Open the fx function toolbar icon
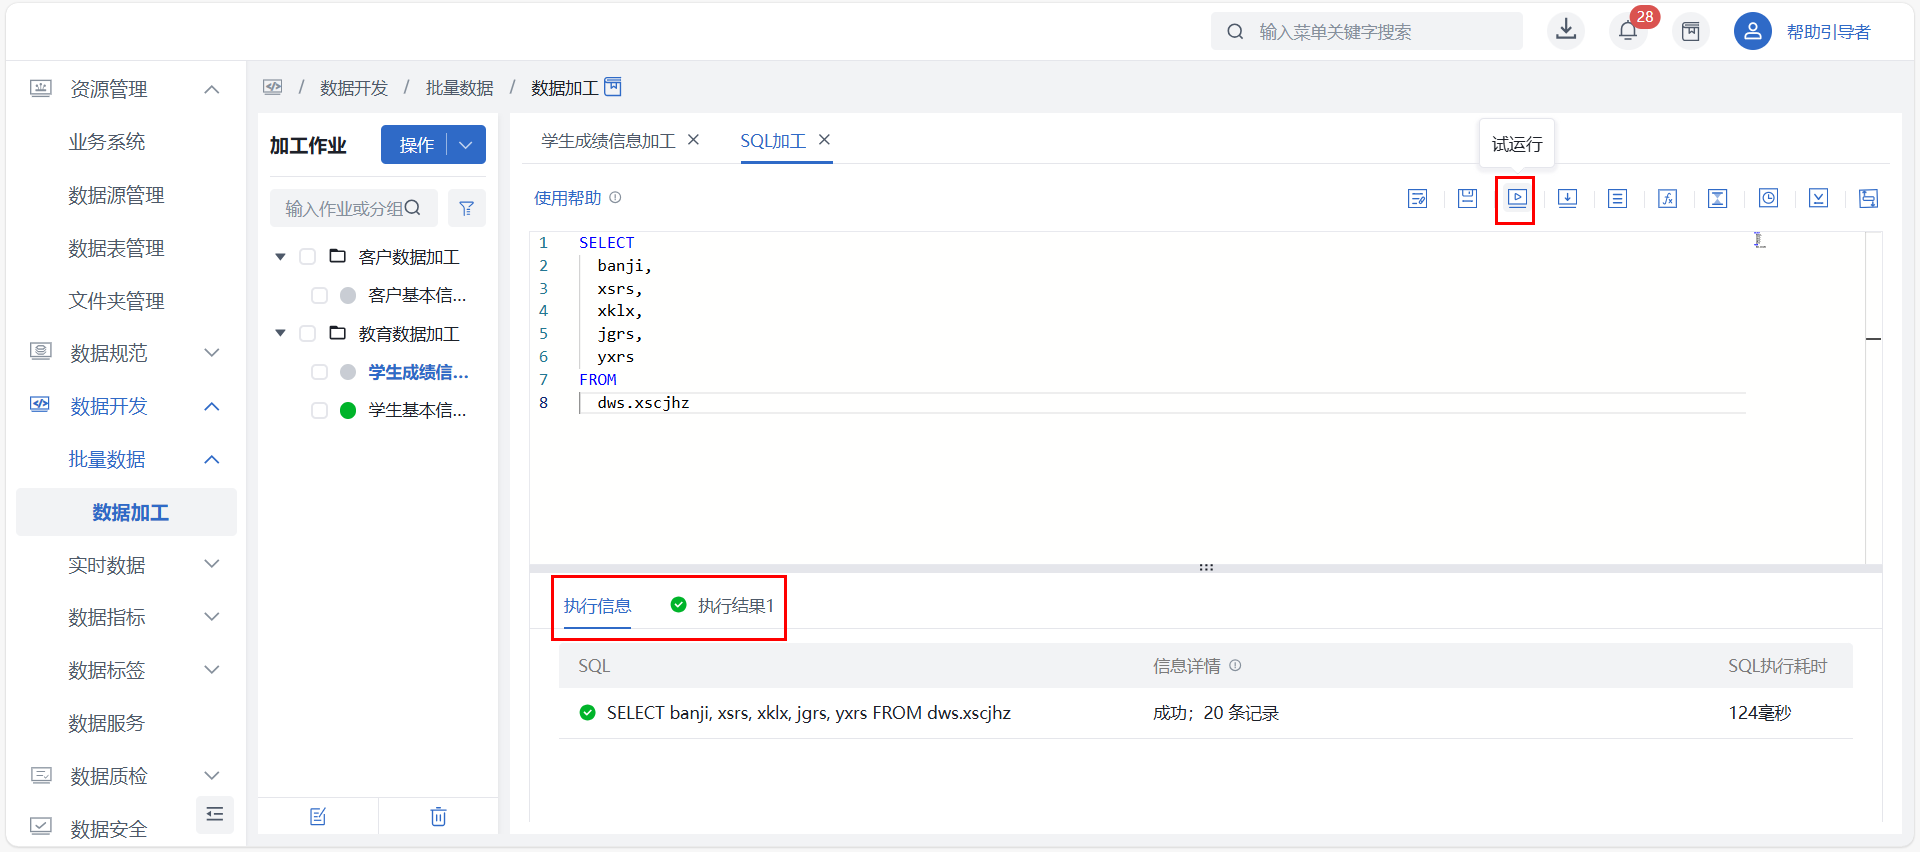Viewport: 1920px width, 852px height. 1667,198
